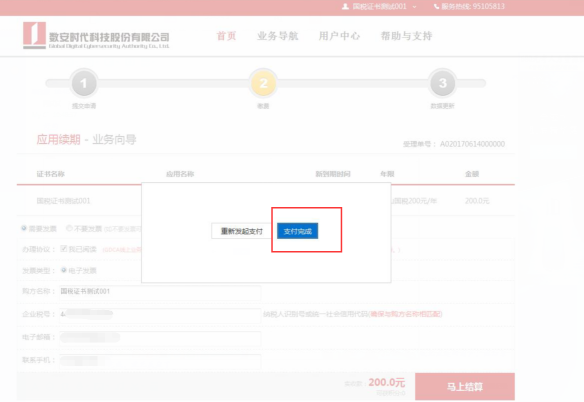Open the 国税证书测试001 account menu
This screenshot has height=402, width=584.
[x=379, y=6]
